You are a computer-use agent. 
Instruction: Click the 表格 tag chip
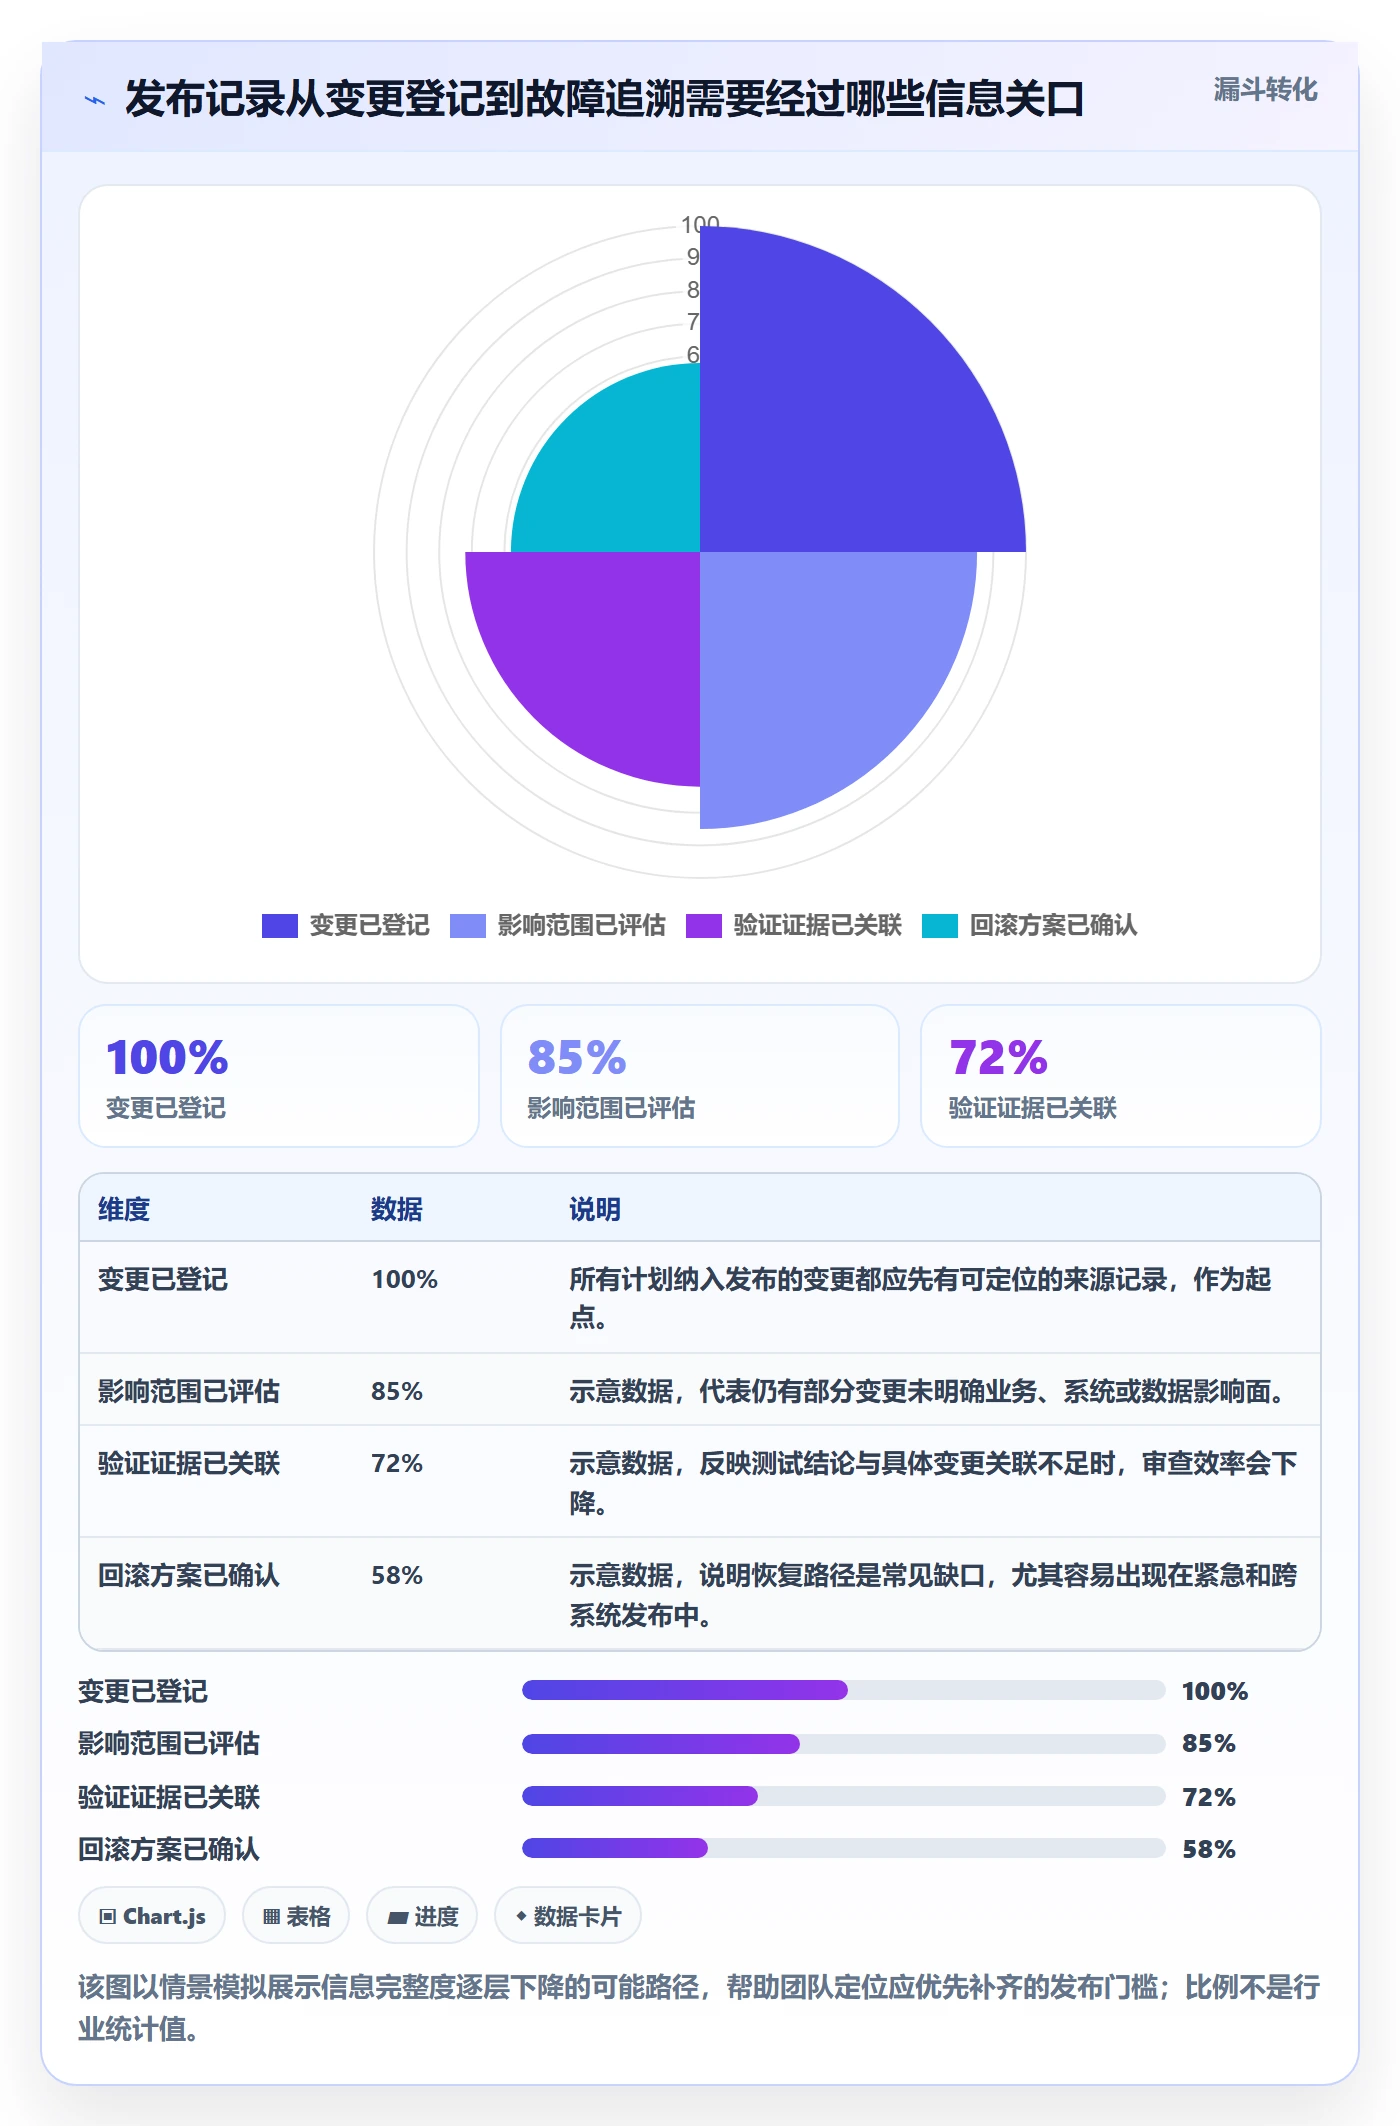(x=296, y=1916)
